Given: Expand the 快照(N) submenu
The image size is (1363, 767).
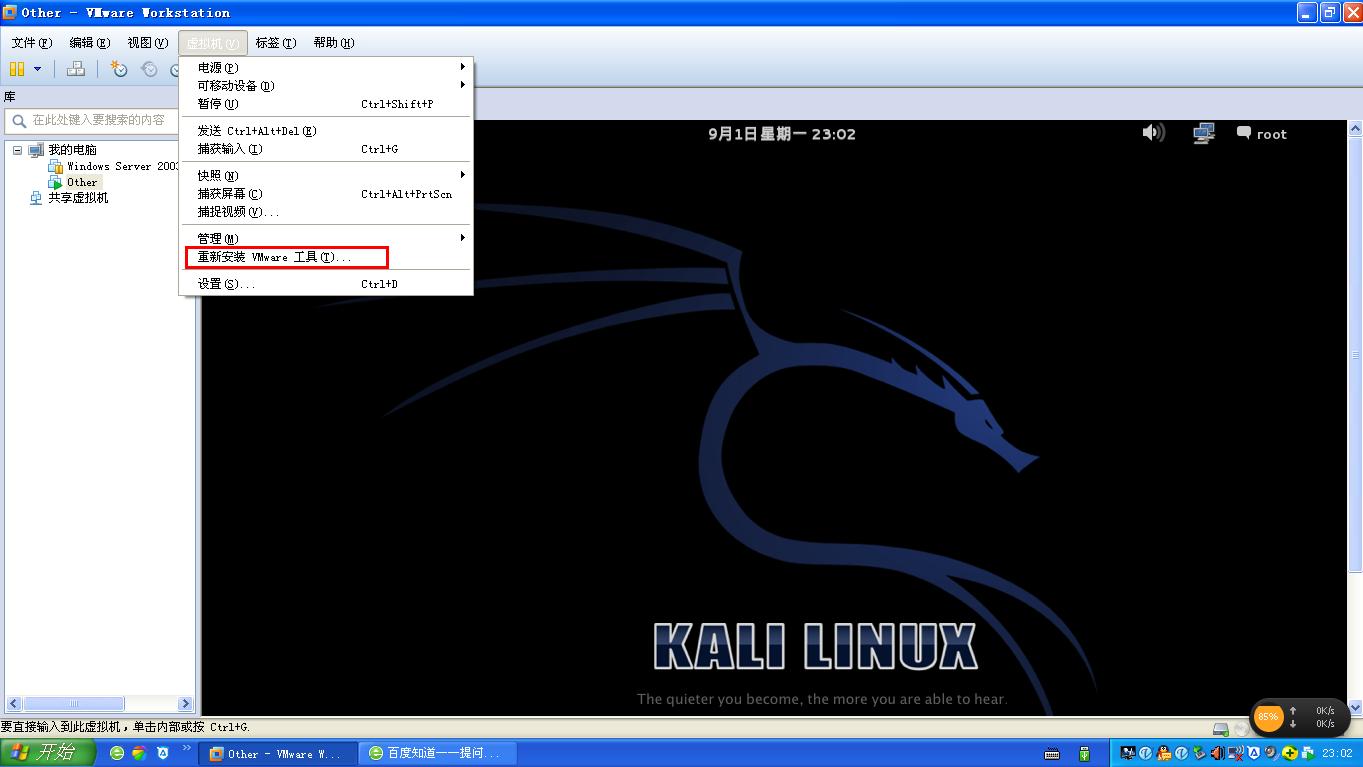Looking at the screenshot, I should point(326,176).
